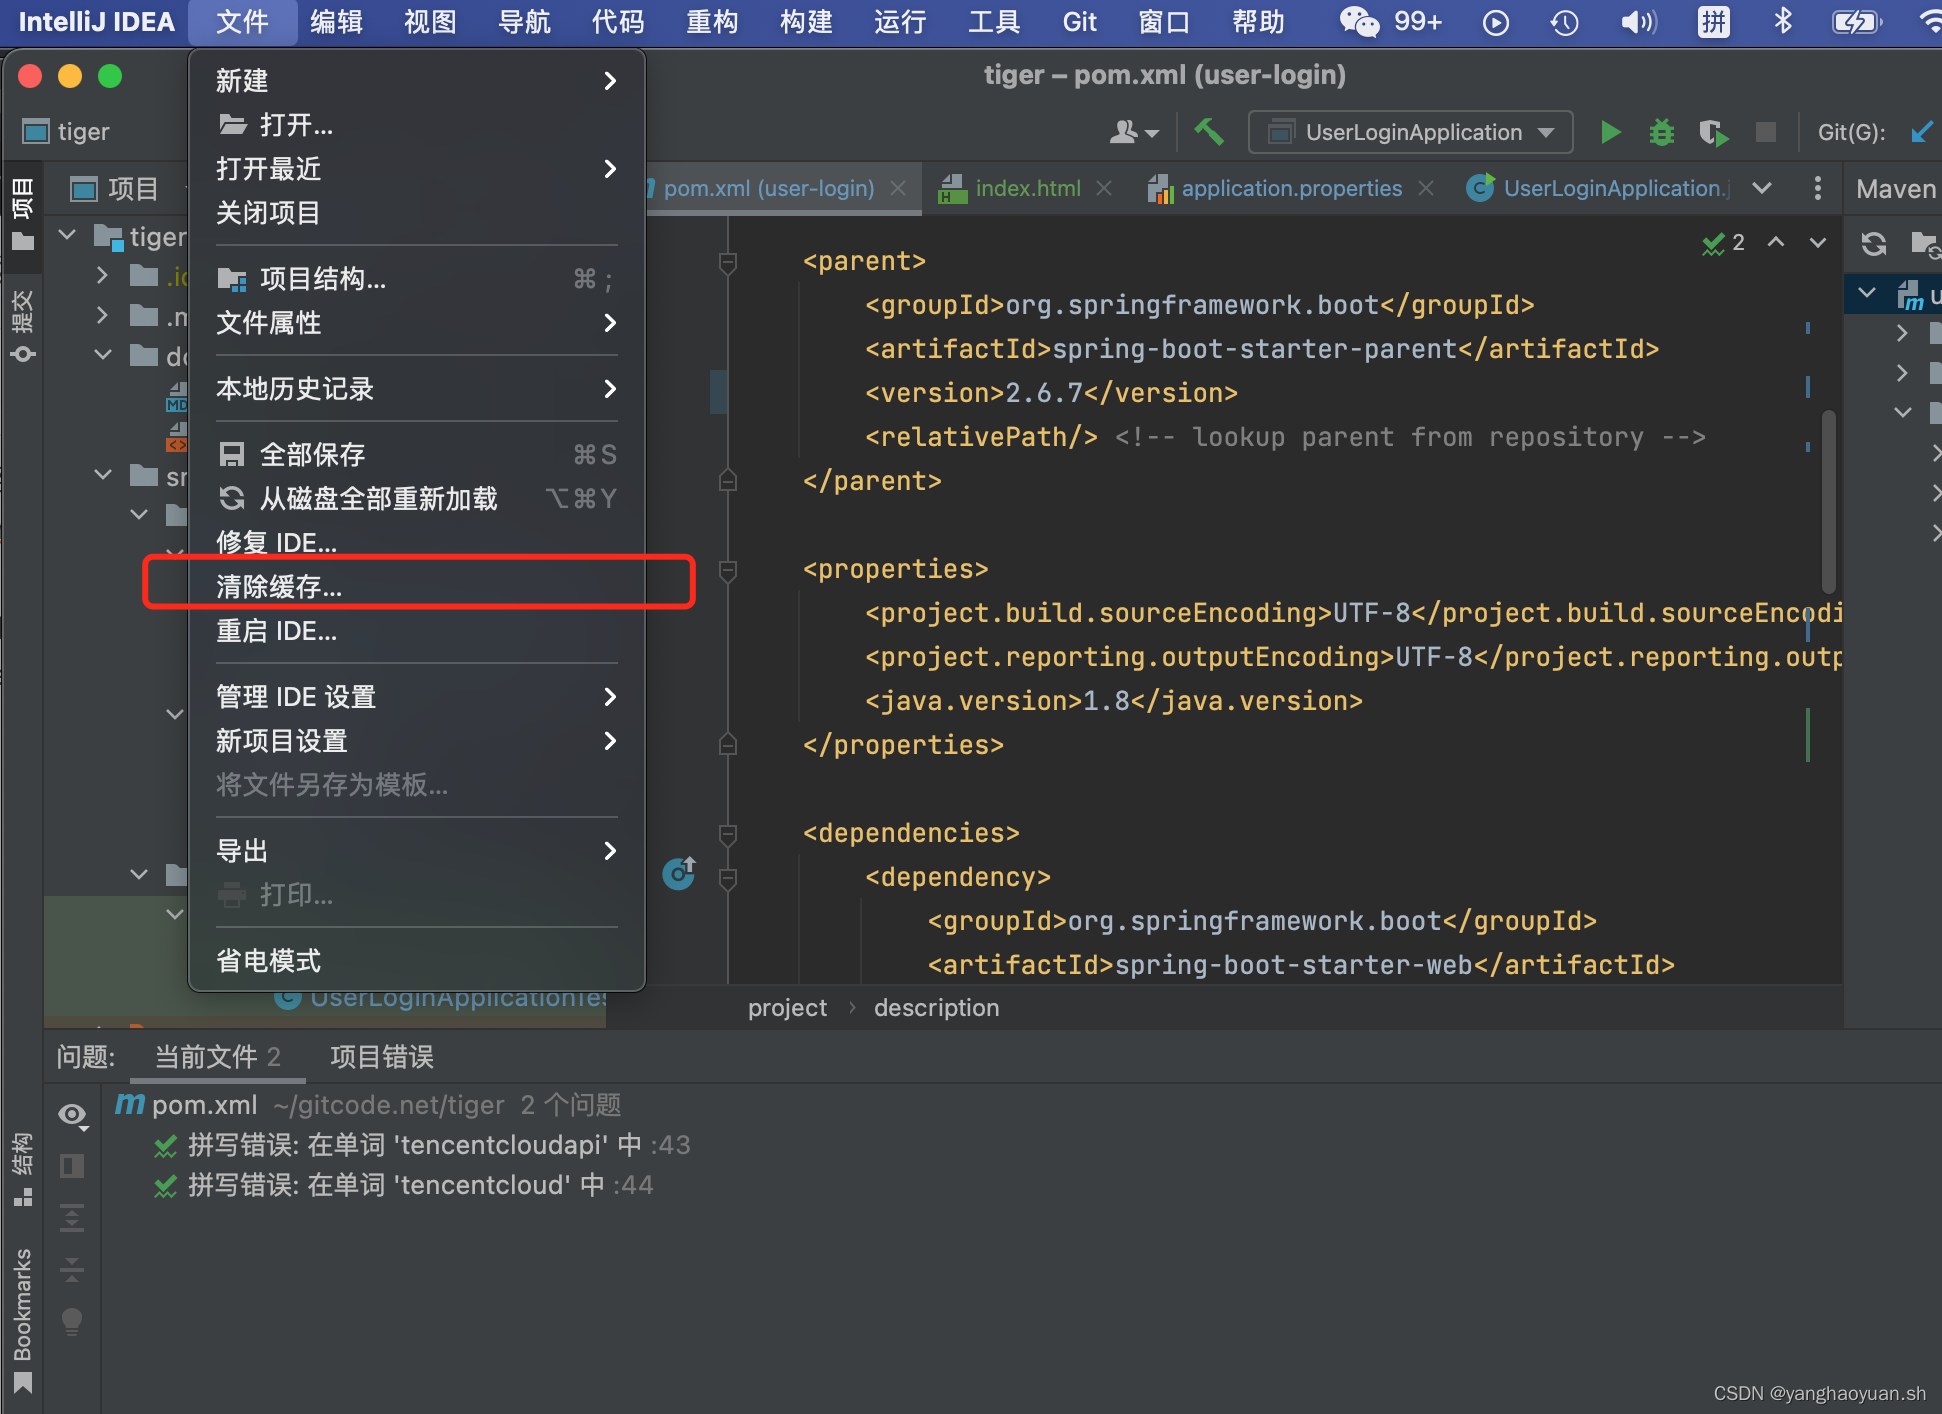This screenshot has height=1414, width=1942.
Task: Update project via the blue Git arrow icon
Action: [x=1922, y=131]
